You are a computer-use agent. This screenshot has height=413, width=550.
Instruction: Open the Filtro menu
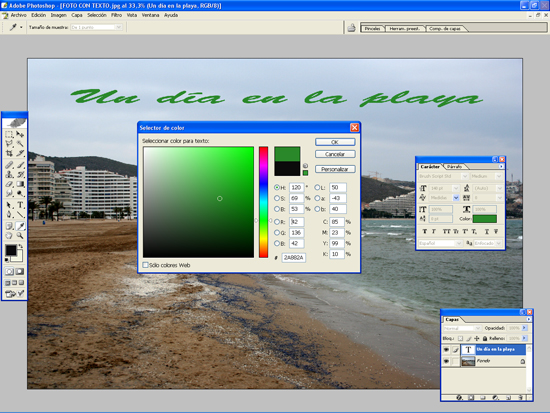click(x=116, y=15)
